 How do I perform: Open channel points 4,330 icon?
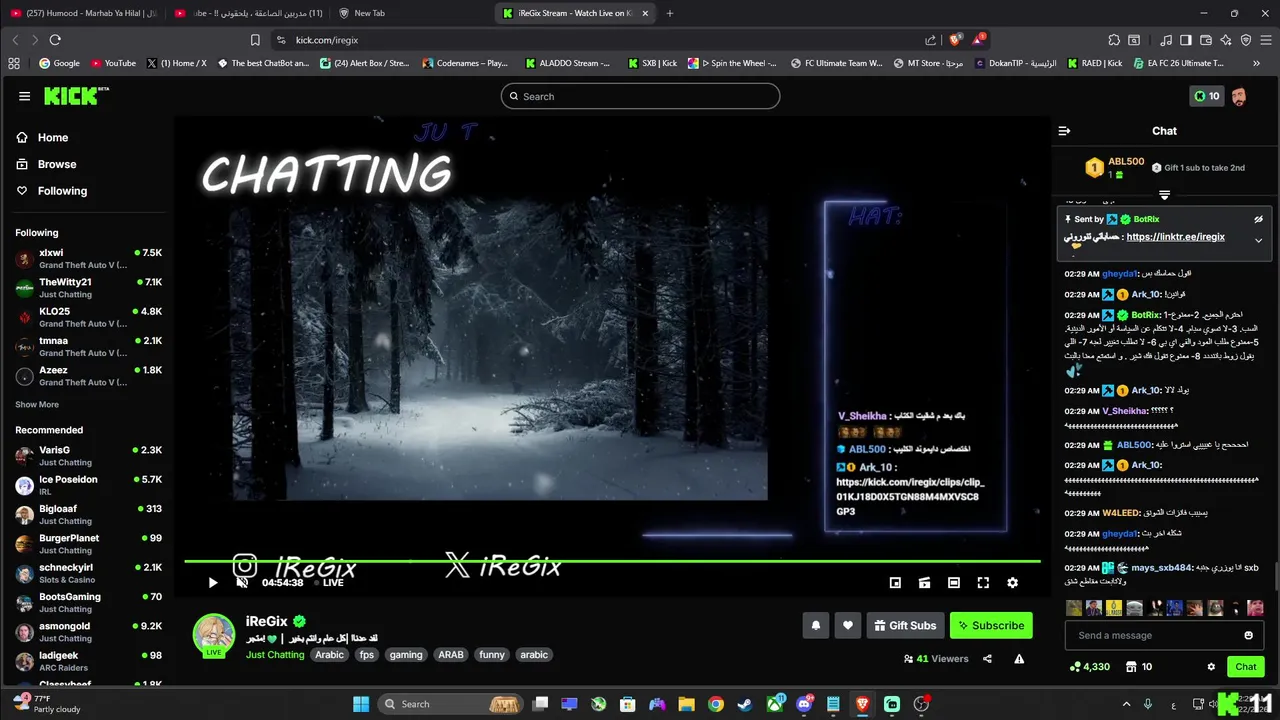click(1090, 667)
